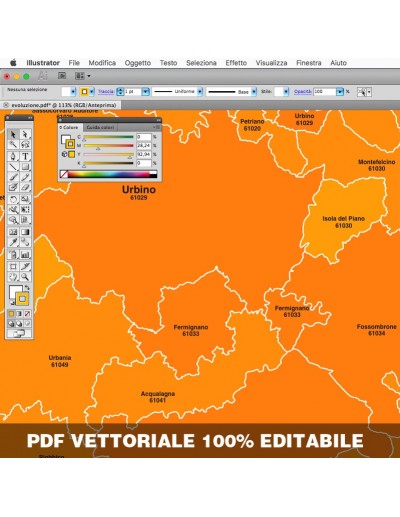Screen dimensions: 400x517
Task: Open the Modifica menu
Action: coord(102,63)
